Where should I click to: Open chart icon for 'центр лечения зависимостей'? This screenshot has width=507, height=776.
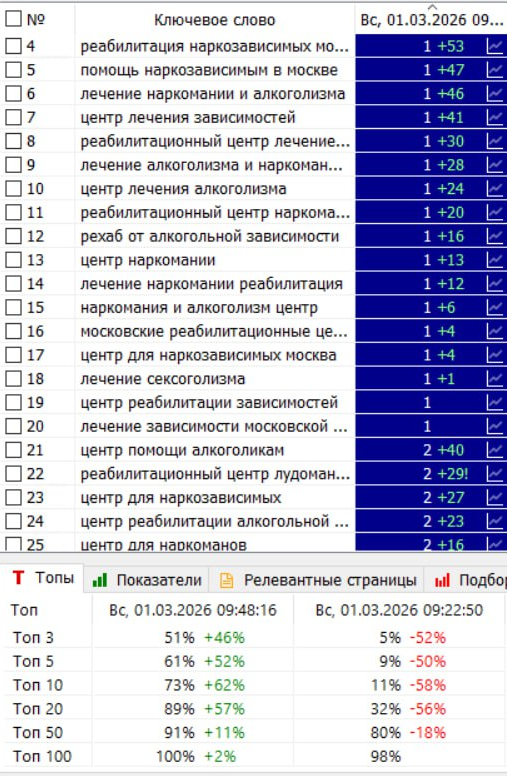(495, 117)
